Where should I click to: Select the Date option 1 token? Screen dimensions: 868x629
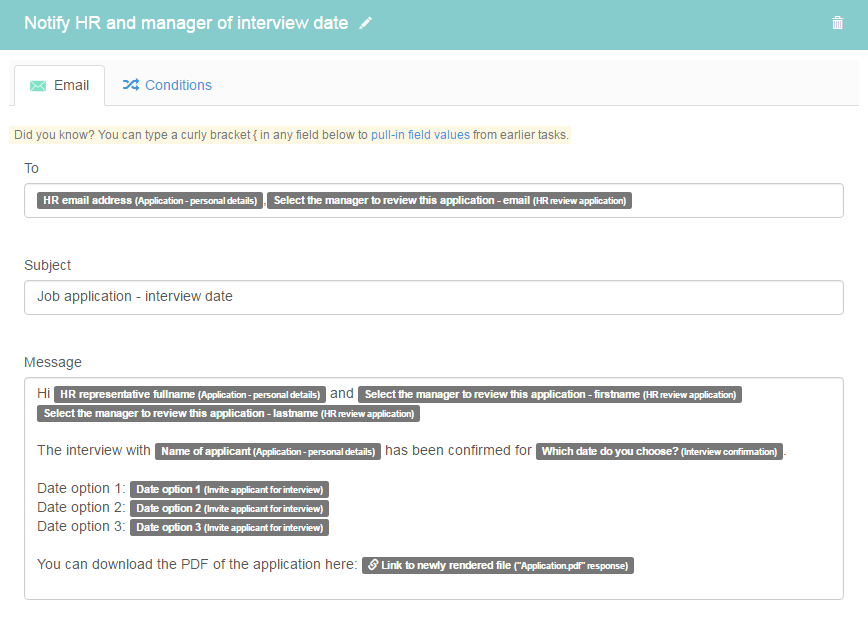(229, 489)
